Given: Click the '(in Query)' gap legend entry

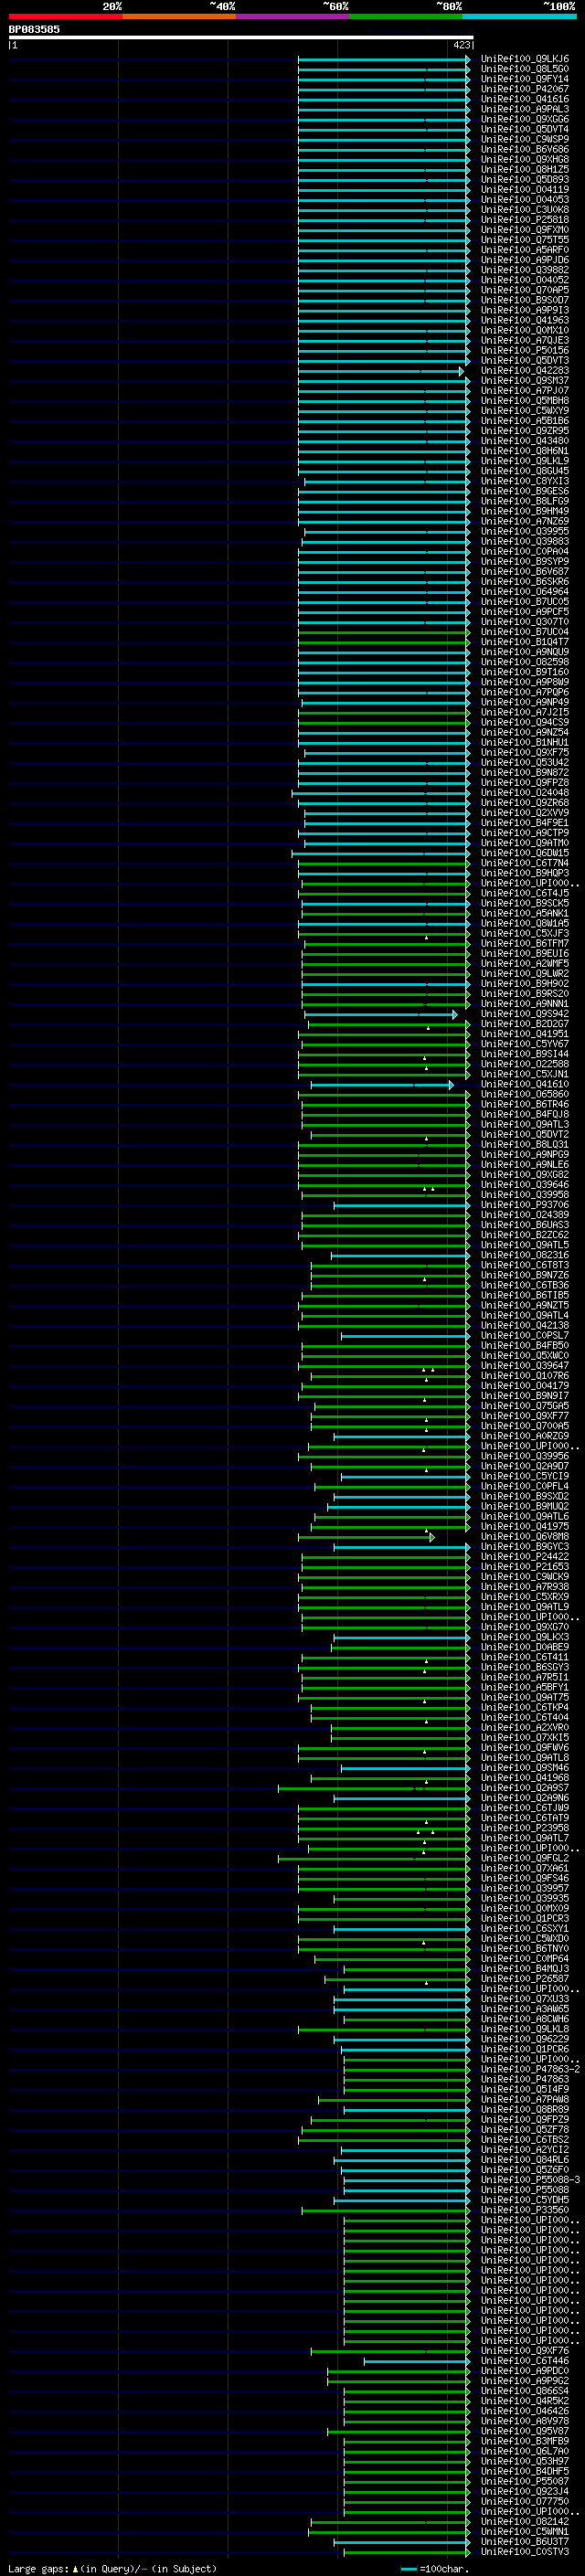Looking at the screenshot, I should [110, 2568].
